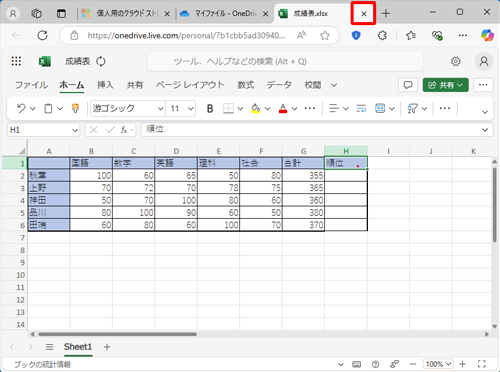Screen dimensions: 500x372
Task: Click the green 共有 share button
Action: click(446, 85)
